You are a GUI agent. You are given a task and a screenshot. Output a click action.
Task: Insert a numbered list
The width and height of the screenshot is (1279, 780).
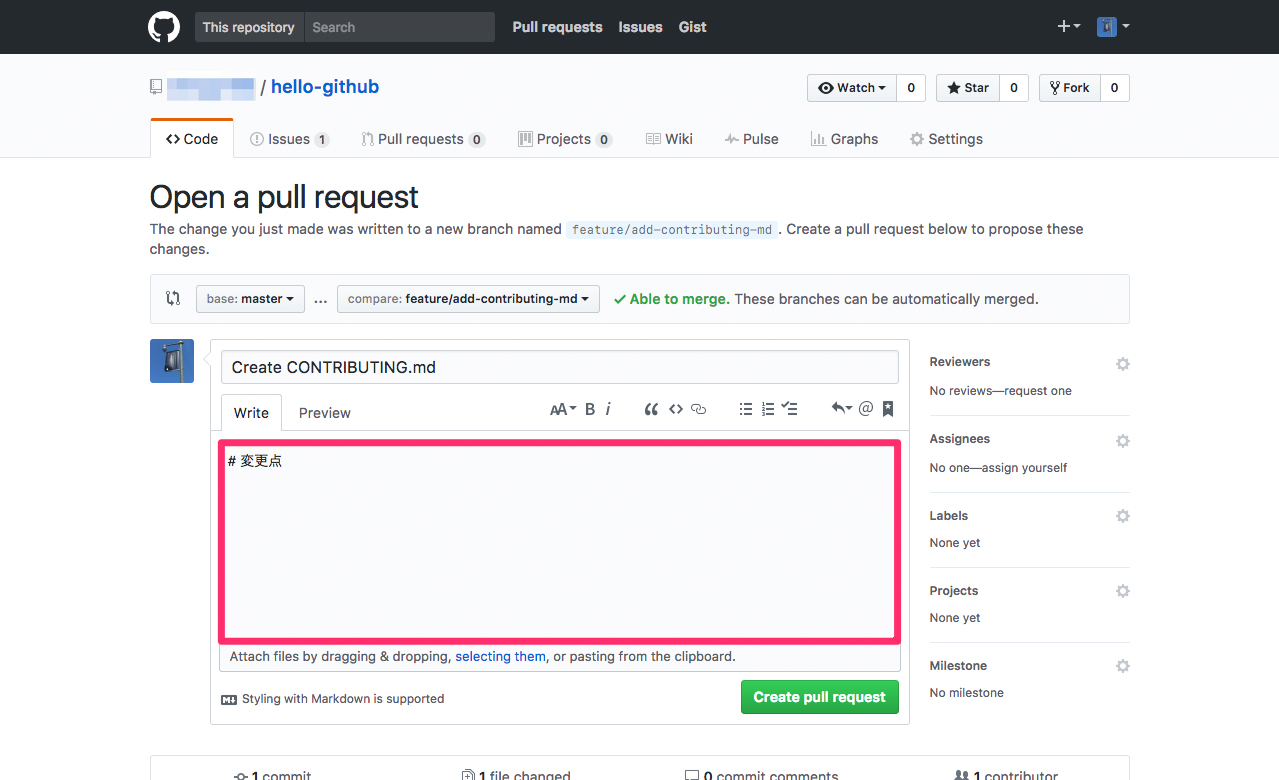pyautogui.click(x=767, y=408)
